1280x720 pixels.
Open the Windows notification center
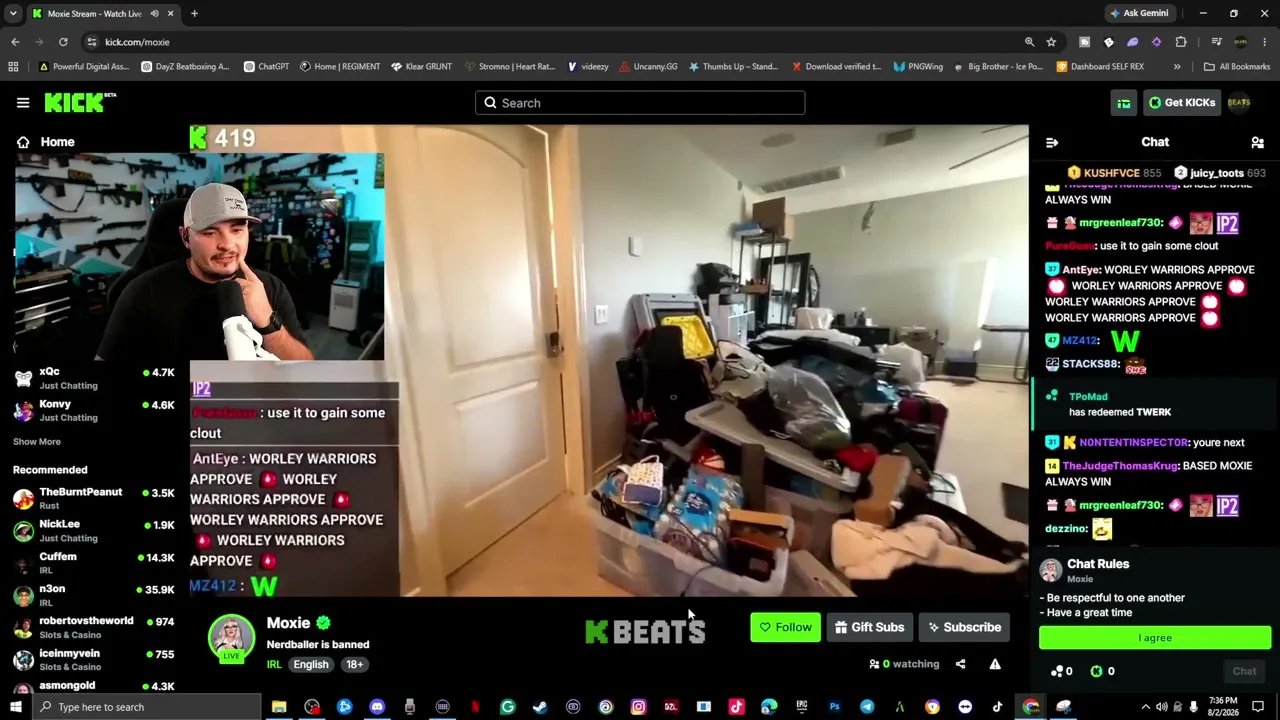[x=1258, y=707]
